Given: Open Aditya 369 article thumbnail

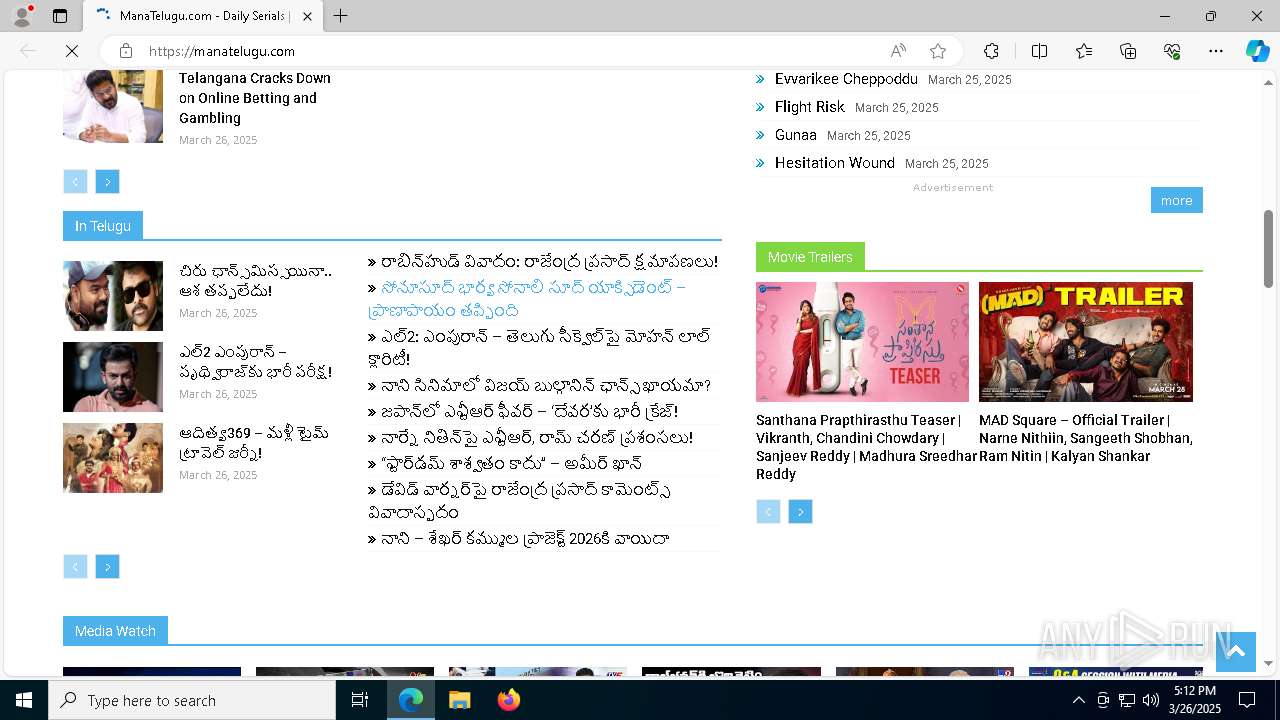Looking at the screenshot, I should (113, 458).
